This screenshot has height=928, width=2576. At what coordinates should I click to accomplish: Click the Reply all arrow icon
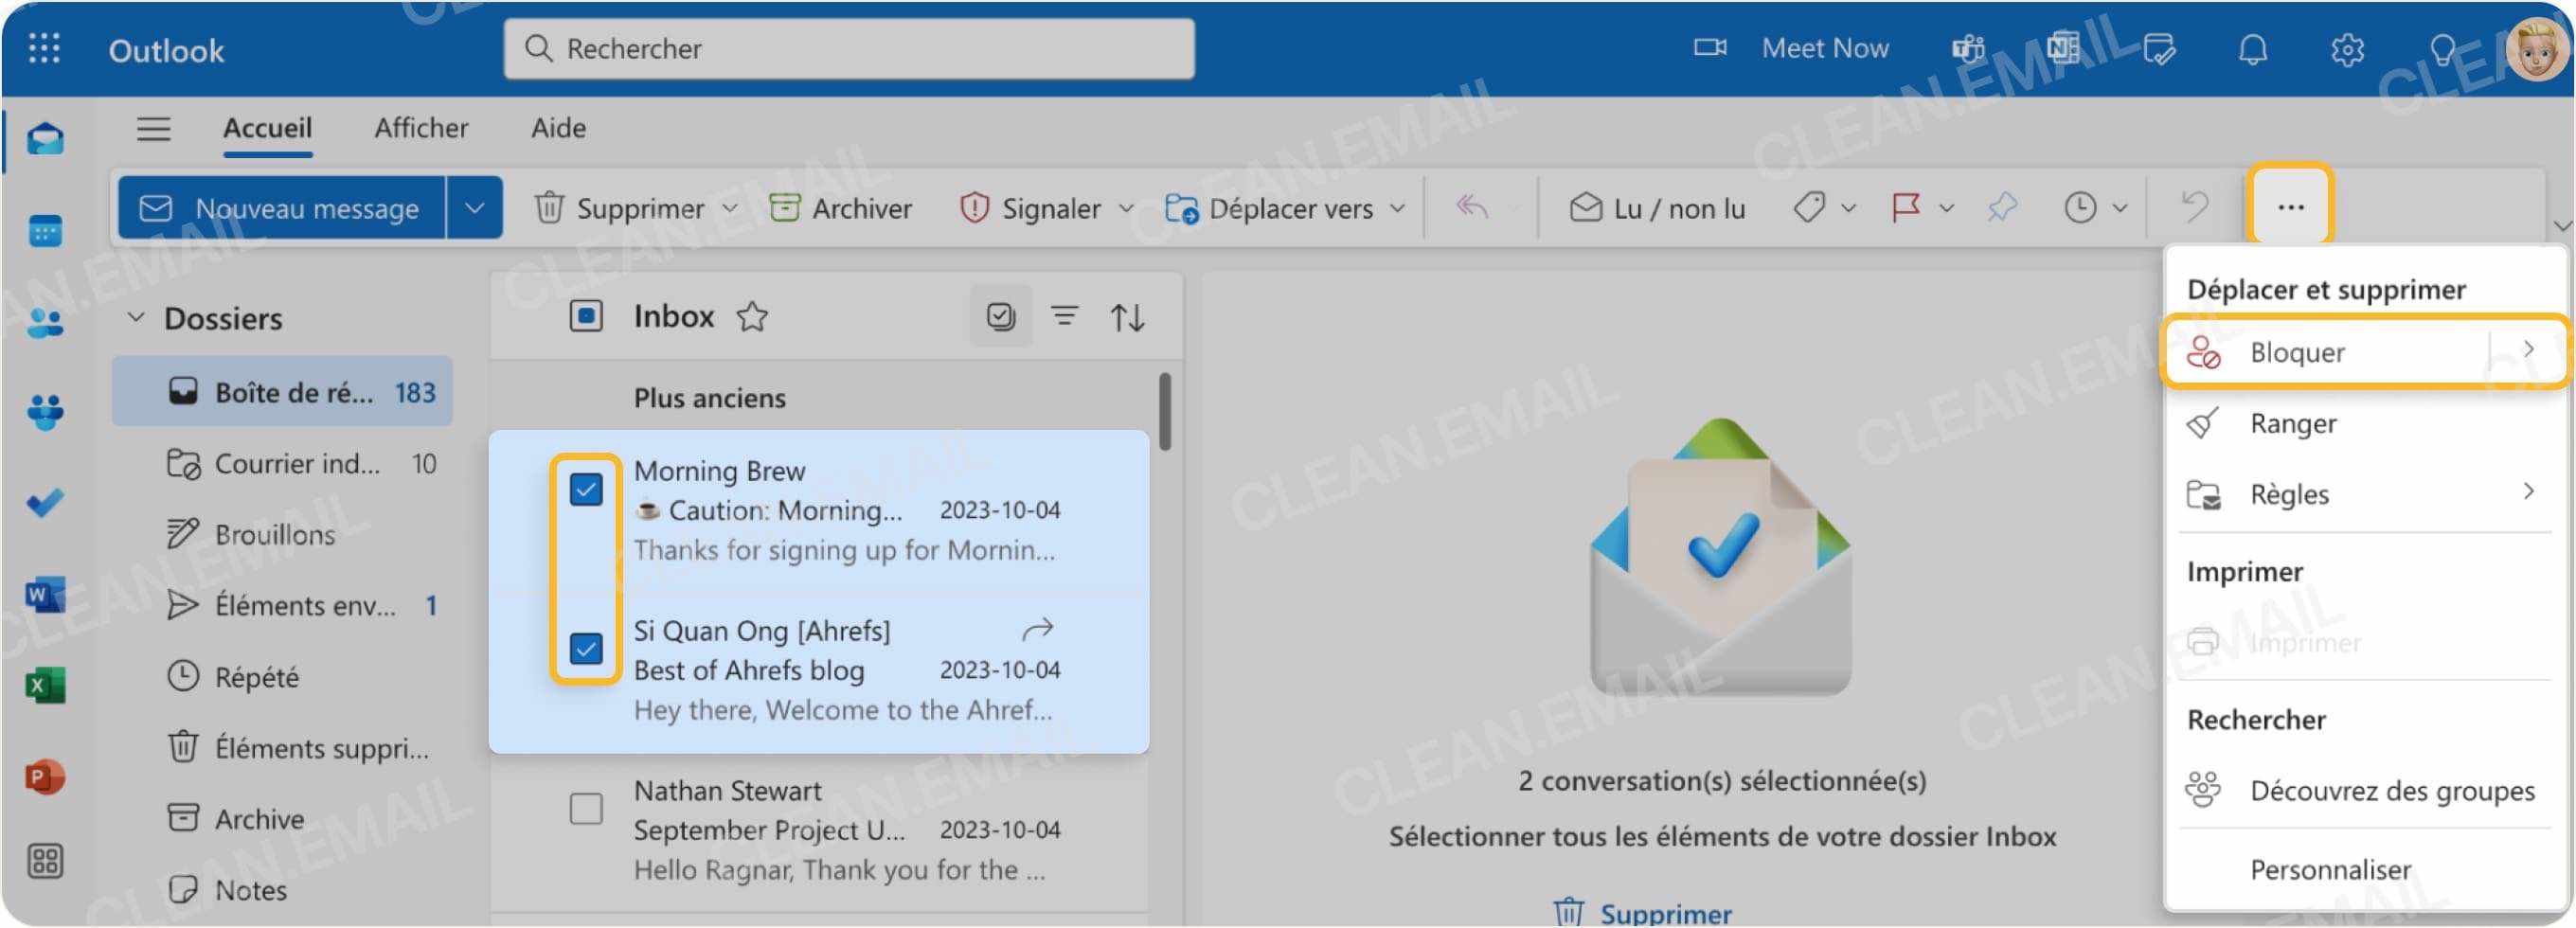pyautogui.click(x=1471, y=207)
